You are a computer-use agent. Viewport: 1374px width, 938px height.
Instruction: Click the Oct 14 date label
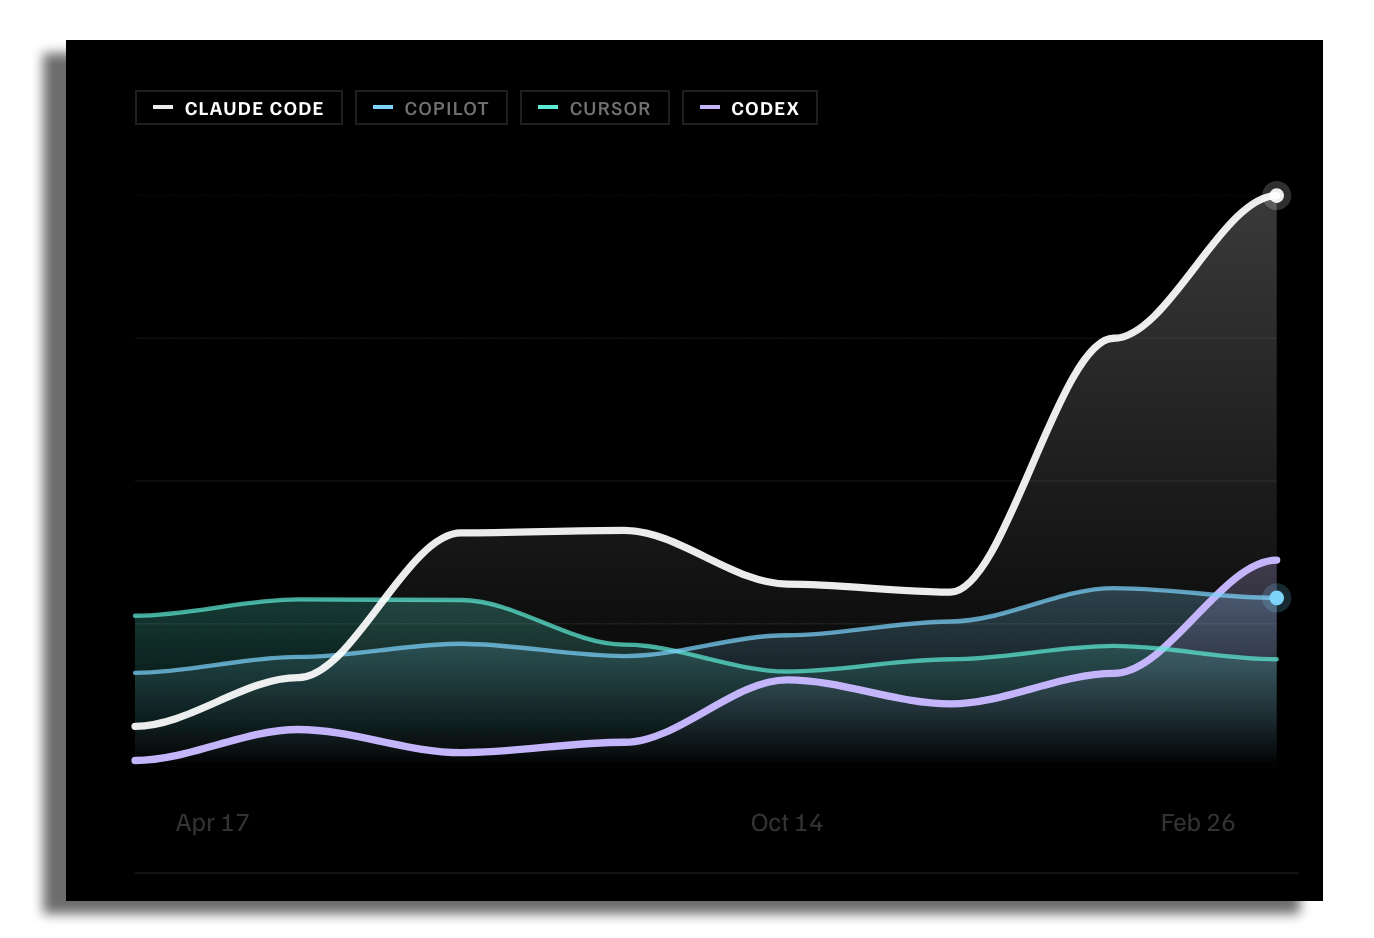(x=787, y=823)
